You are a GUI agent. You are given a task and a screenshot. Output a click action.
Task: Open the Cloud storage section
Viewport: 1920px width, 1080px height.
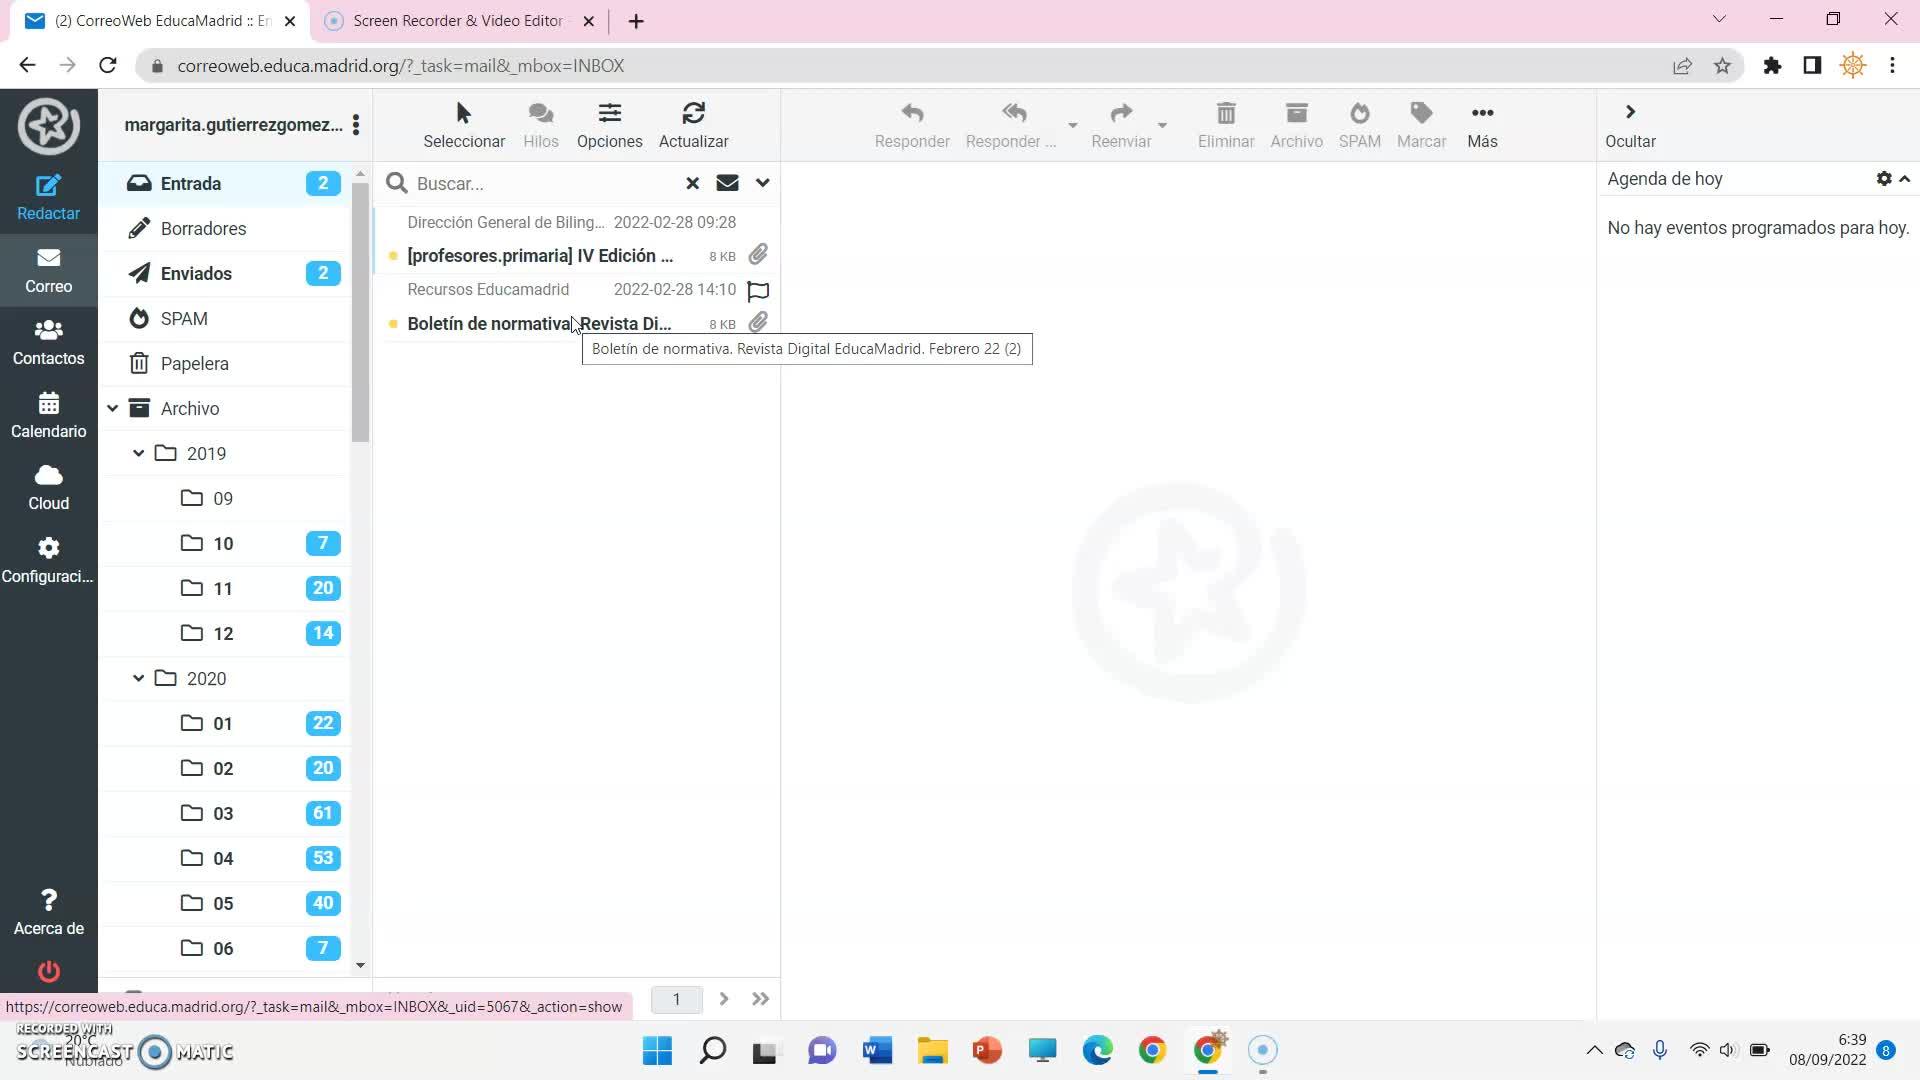(x=48, y=487)
